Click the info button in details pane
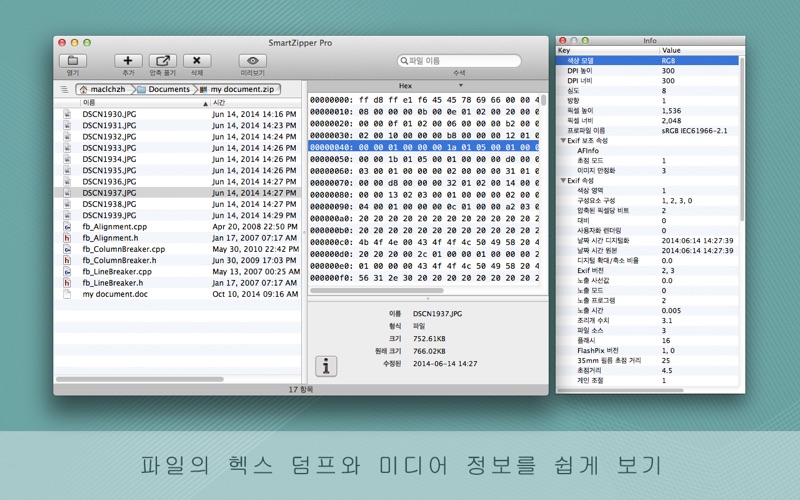 pos(326,366)
